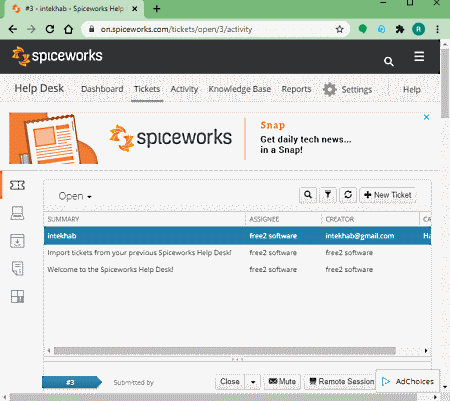Open a new browser tab
The width and height of the screenshot is (450, 401).
[157, 9]
